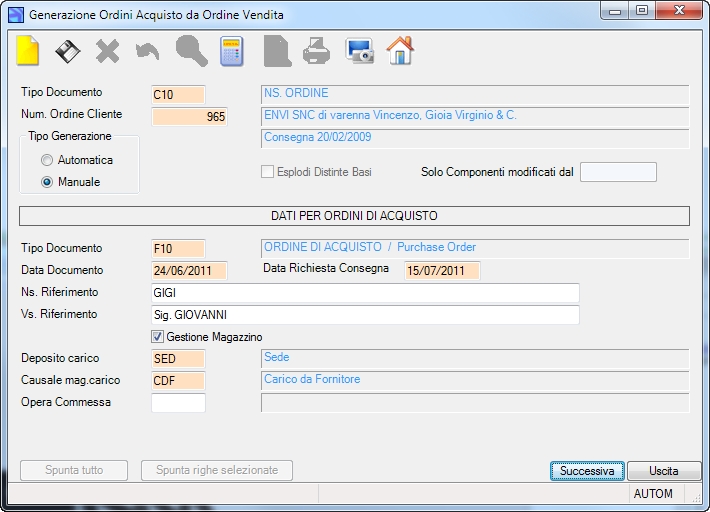
Task: Click the home house icon
Action: pyautogui.click(x=400, y=51)
